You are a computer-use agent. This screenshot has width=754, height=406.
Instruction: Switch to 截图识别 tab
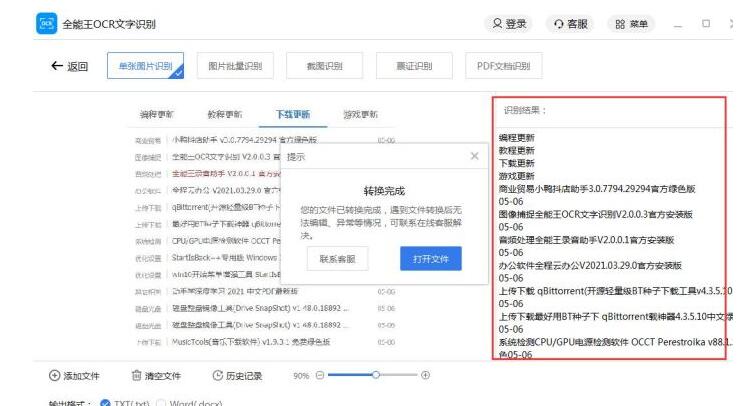325,65
